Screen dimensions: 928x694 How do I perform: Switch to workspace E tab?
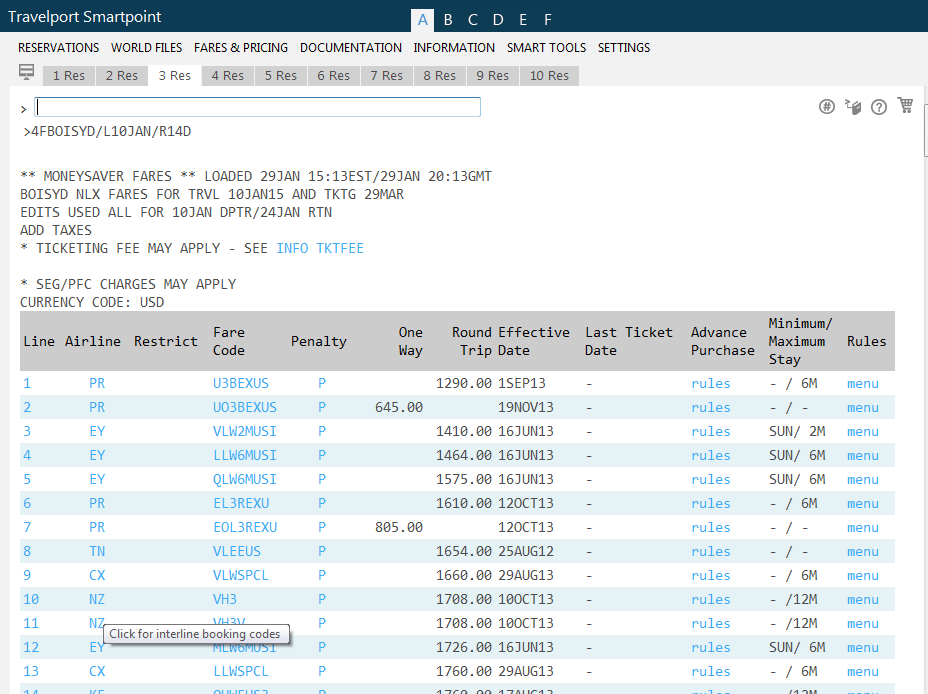(x=523, y=20)
